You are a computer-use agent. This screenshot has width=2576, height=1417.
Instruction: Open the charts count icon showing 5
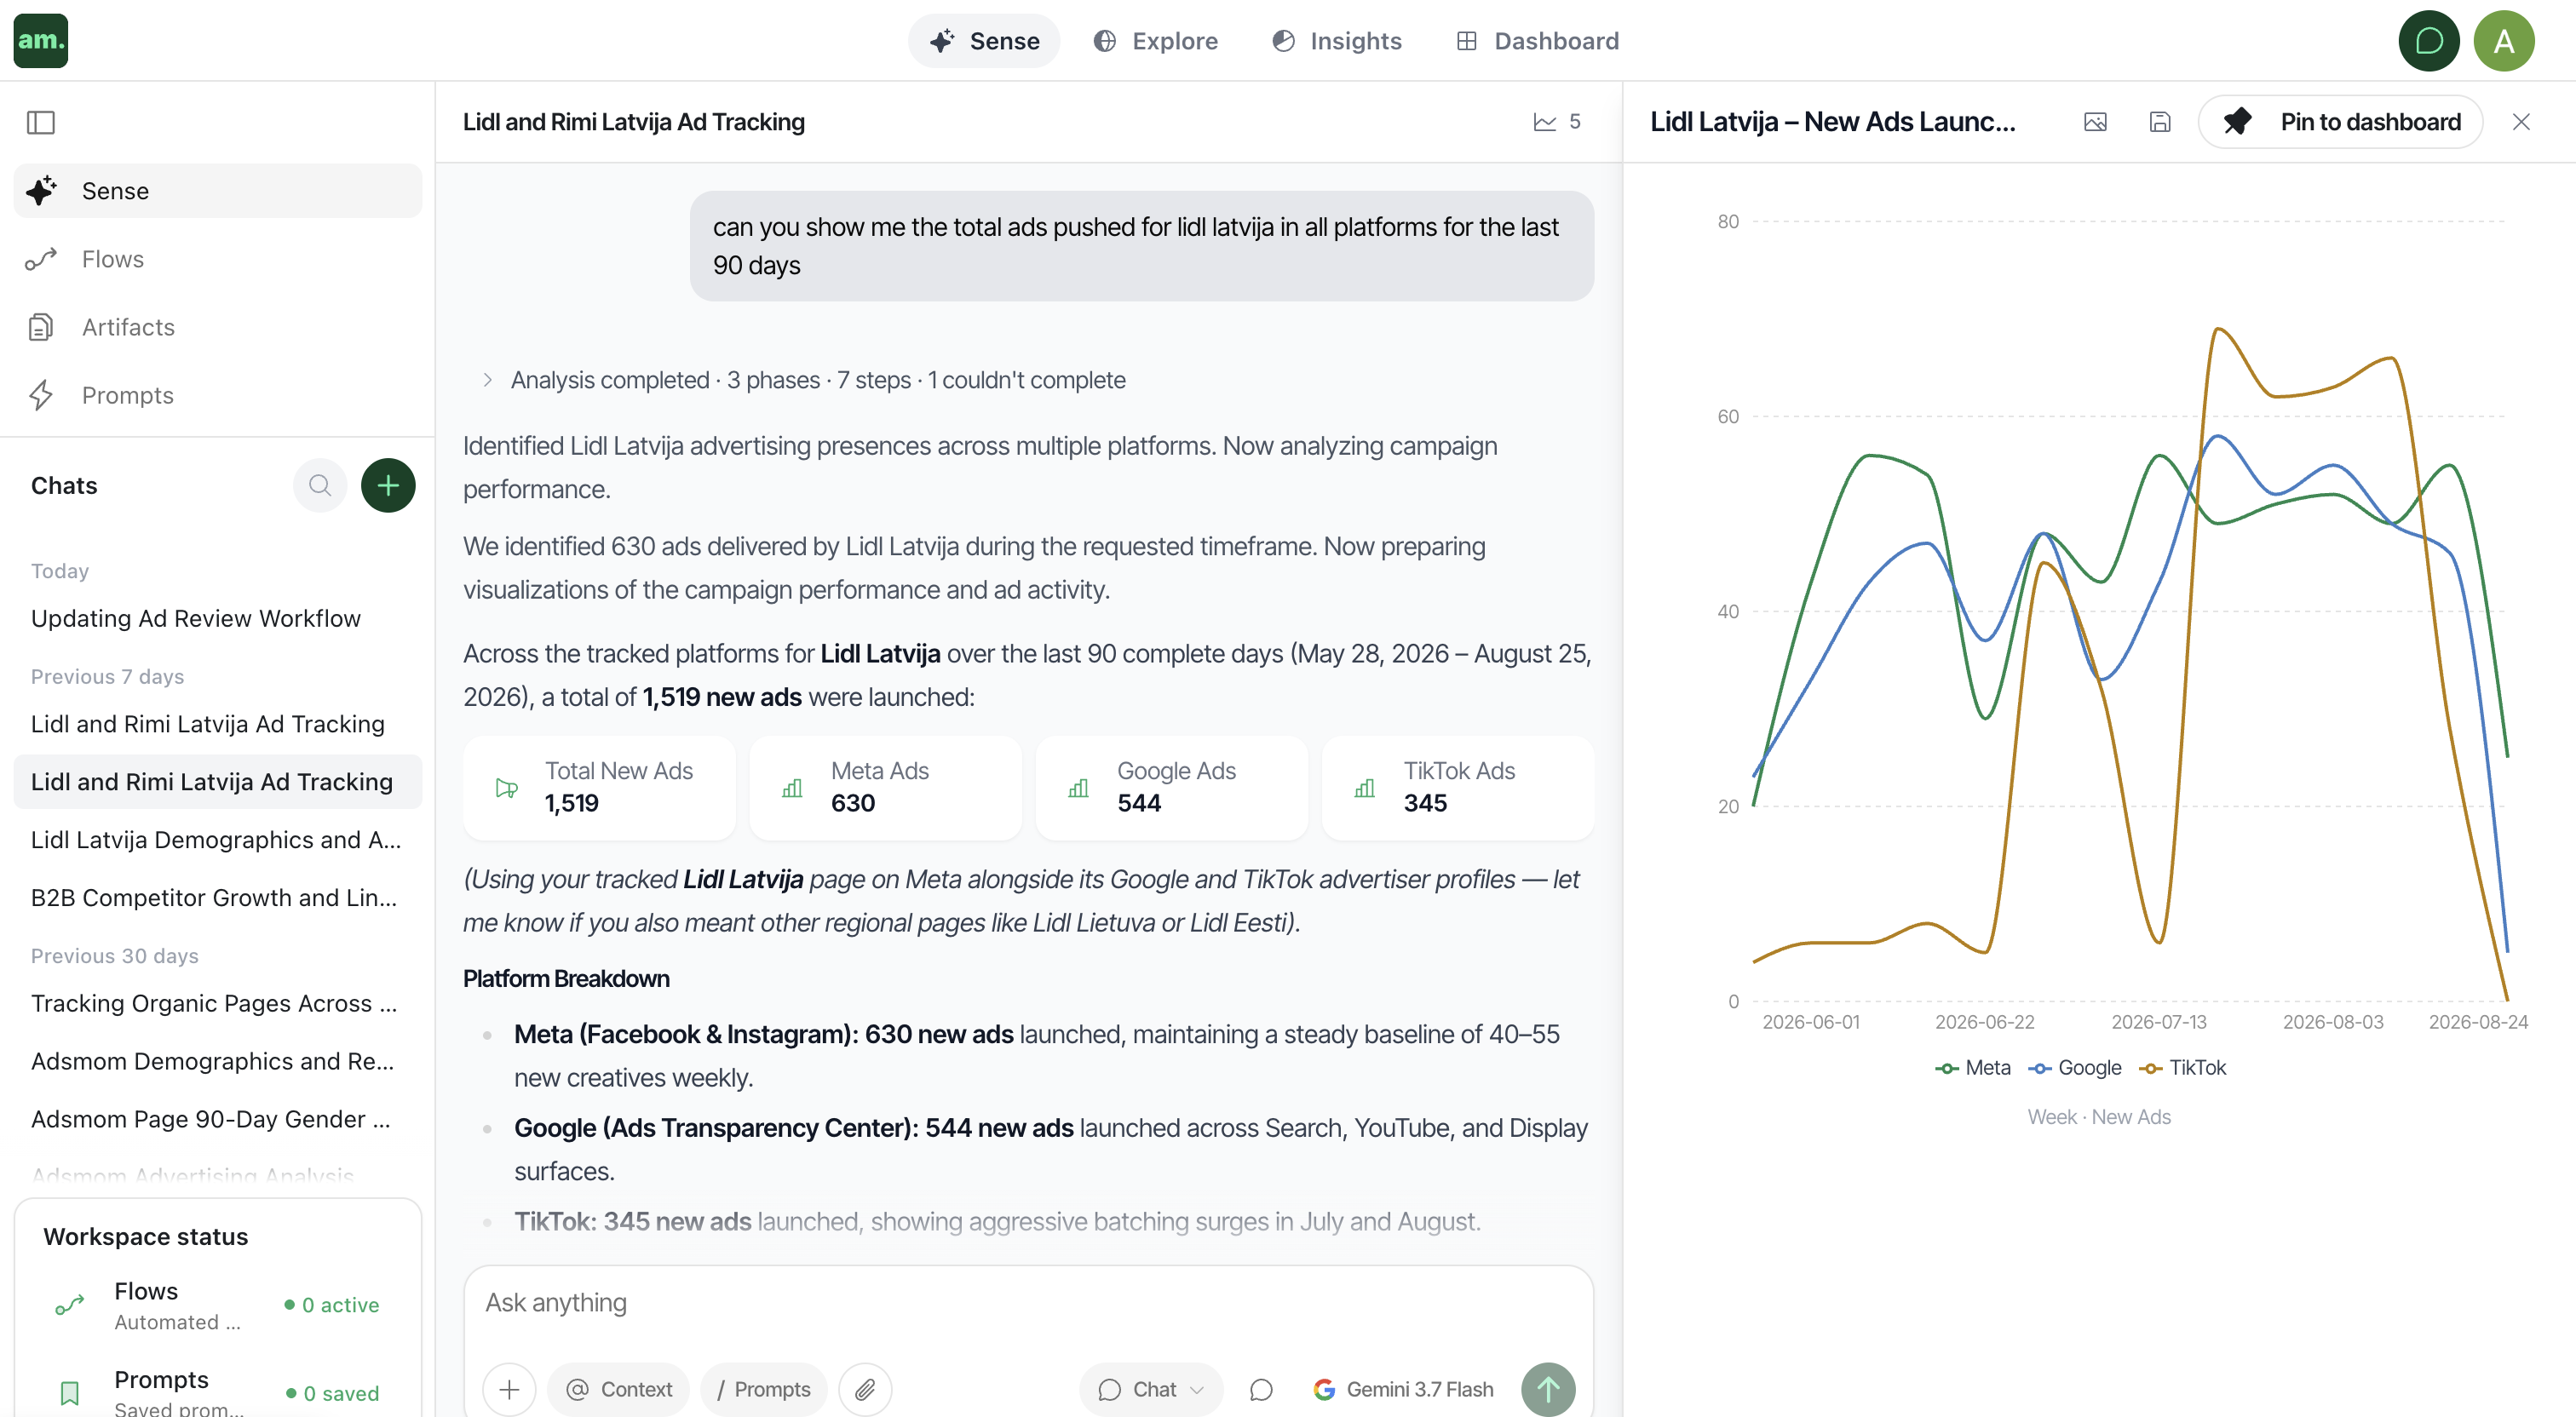pyautogui.click(x=1557, y=122)
